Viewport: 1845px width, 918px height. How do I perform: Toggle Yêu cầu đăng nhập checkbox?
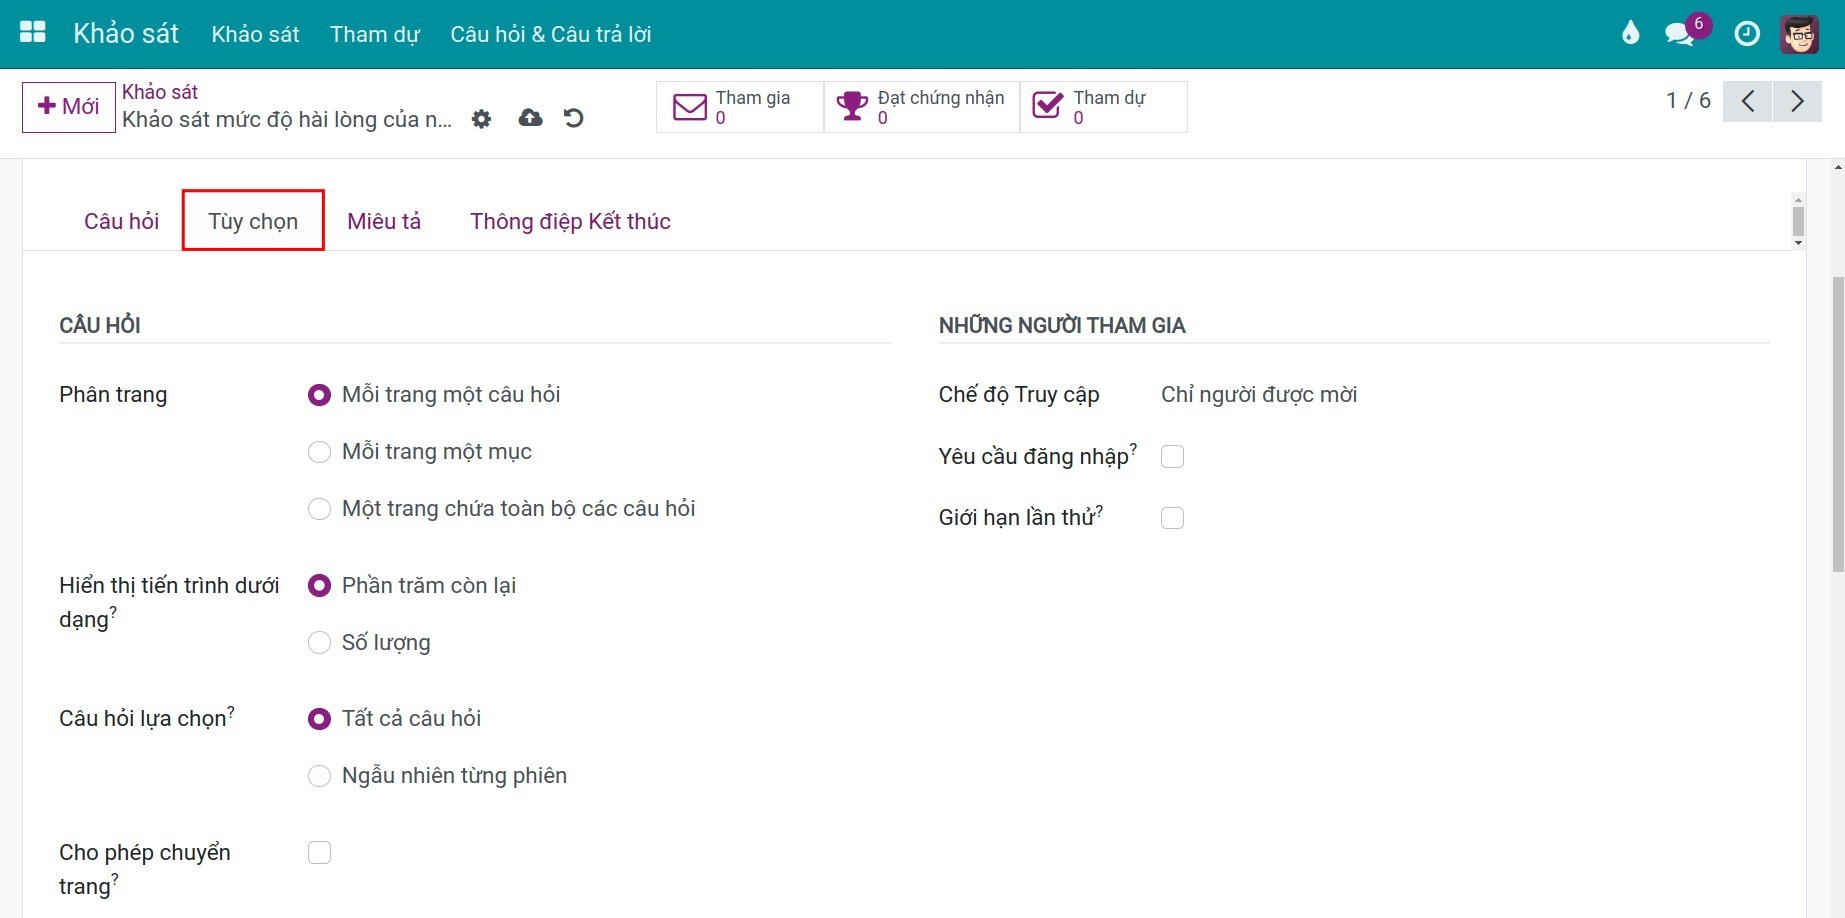pos(1172,456)
